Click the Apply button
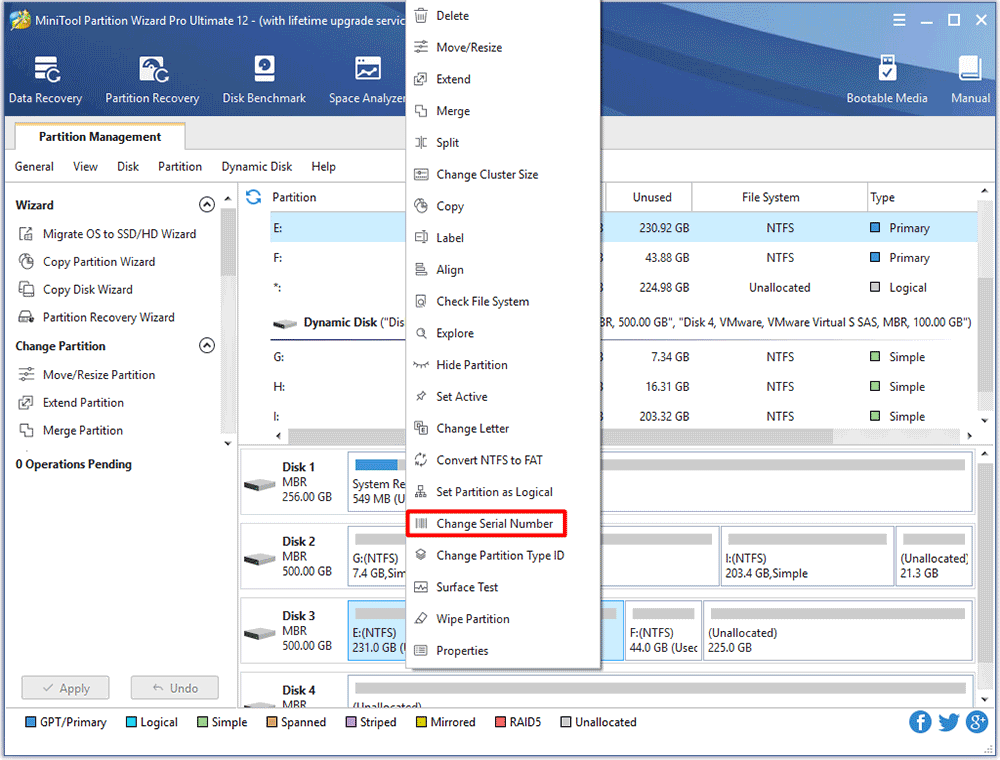This screenshot has height=760, width=1000. coord(65,687)
